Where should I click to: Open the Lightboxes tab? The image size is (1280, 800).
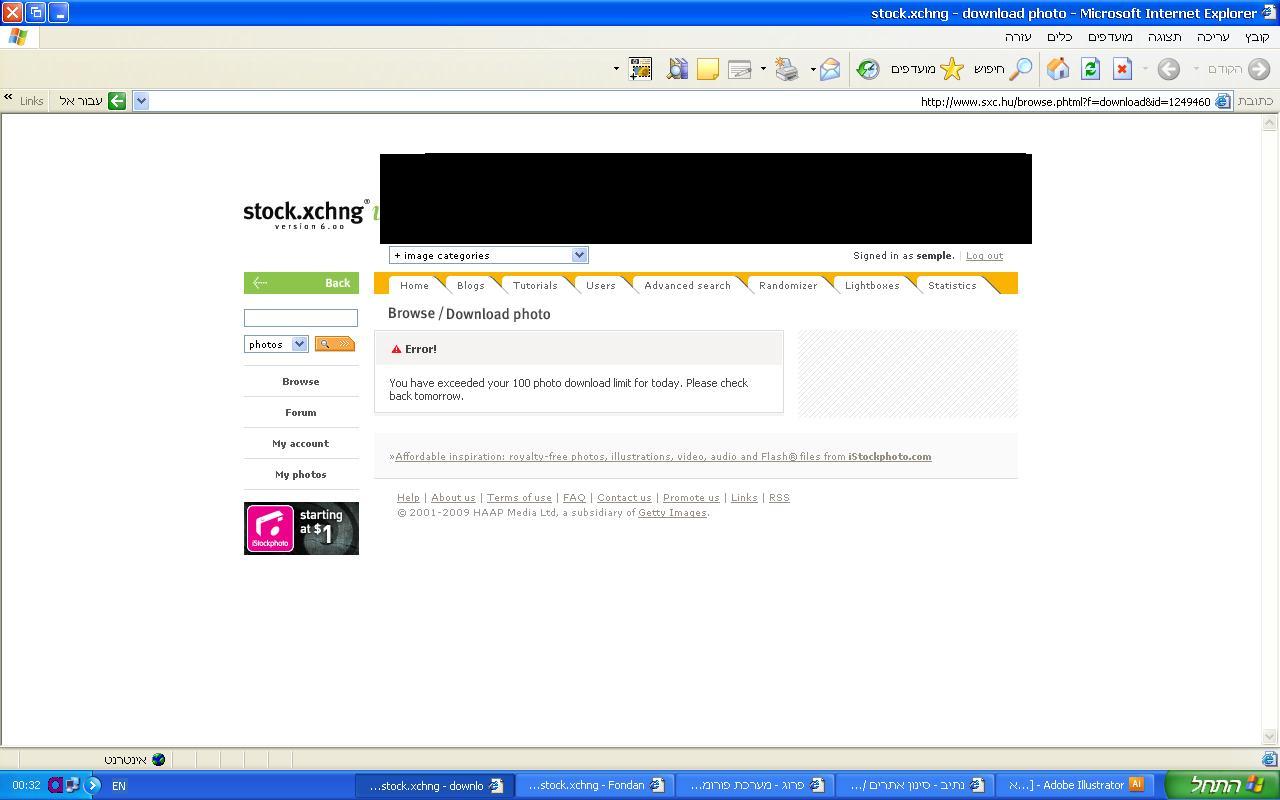coord(872,285)
